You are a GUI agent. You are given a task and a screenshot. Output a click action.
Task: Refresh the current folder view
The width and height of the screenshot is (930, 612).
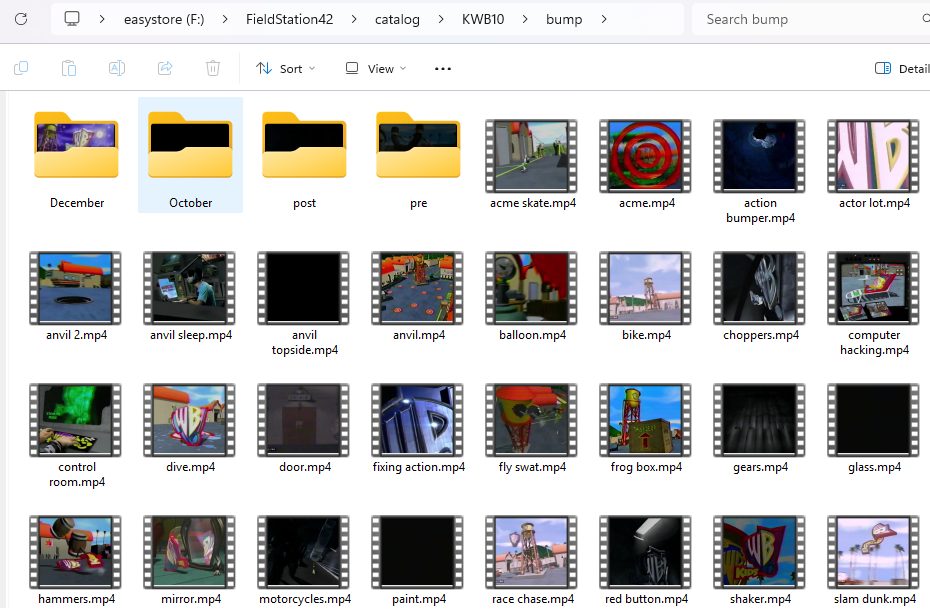(x=21, y=19)
